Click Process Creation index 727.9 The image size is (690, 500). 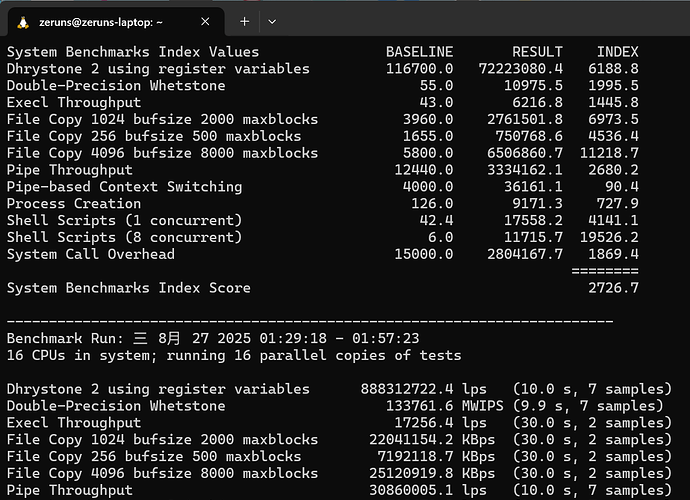pyautogui.click(x=617, y=204)
